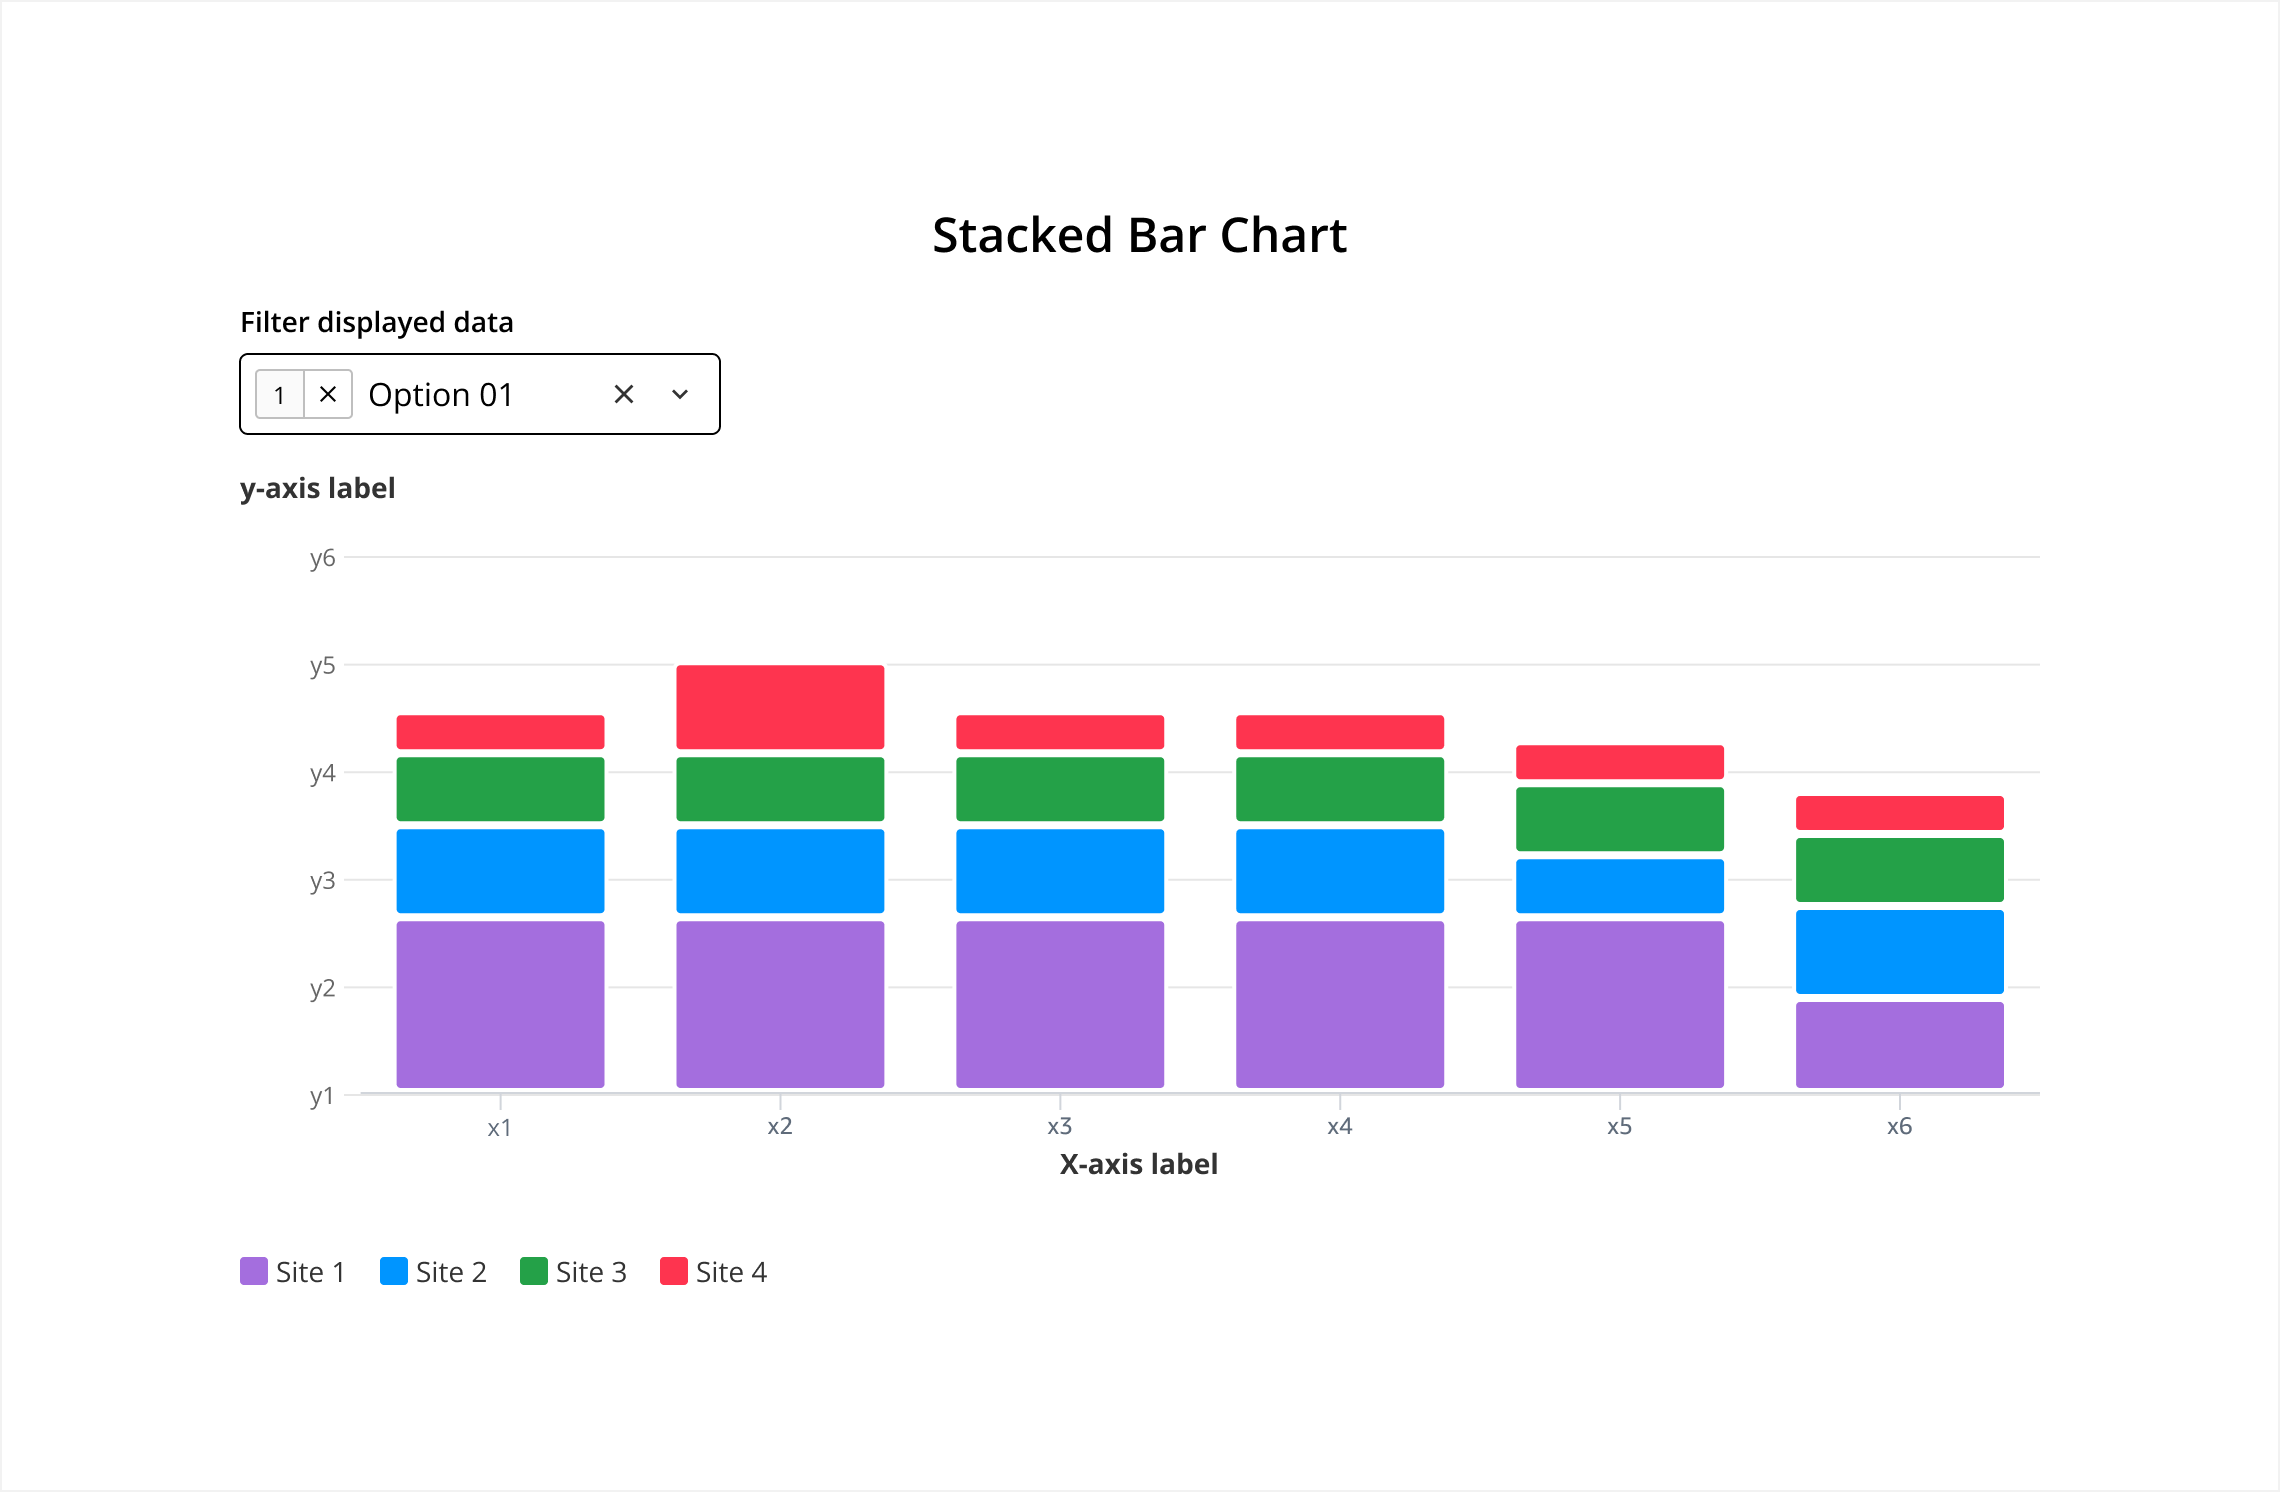The height and width of the screenshot is (1492, 2280).
Task: Click the Option 01 filter input field
Action: (480, 394)
